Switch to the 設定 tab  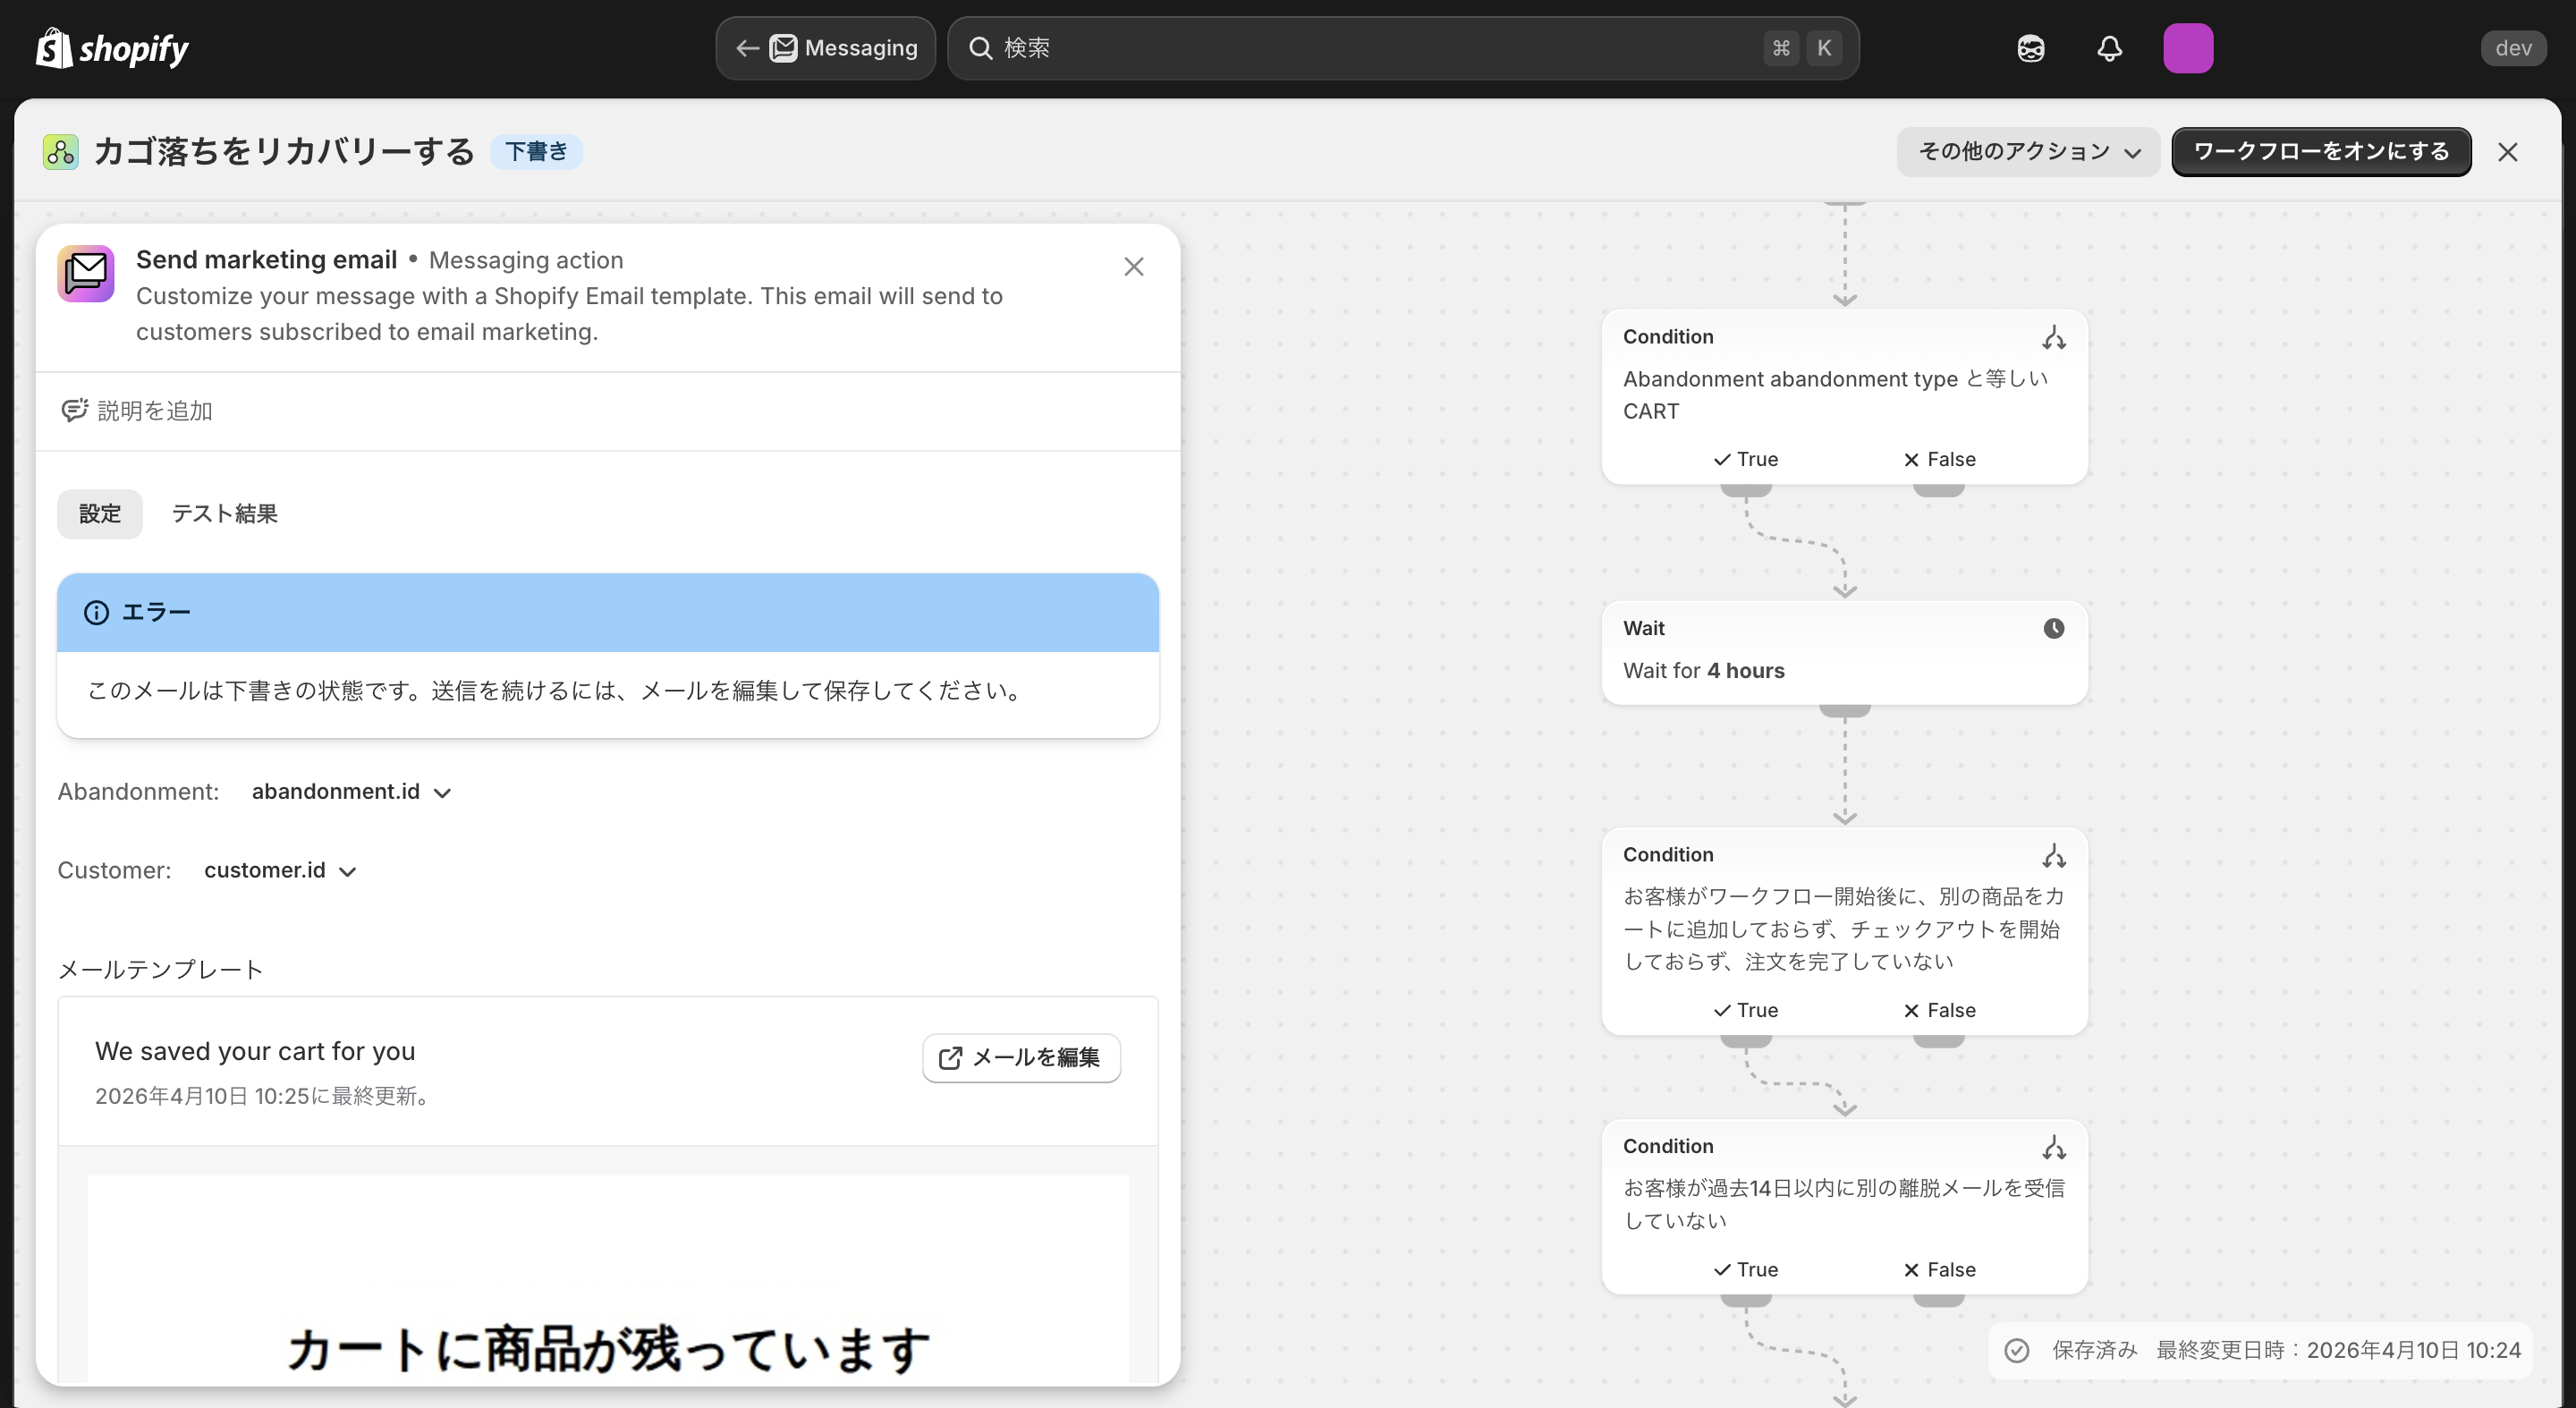(99, 513)
